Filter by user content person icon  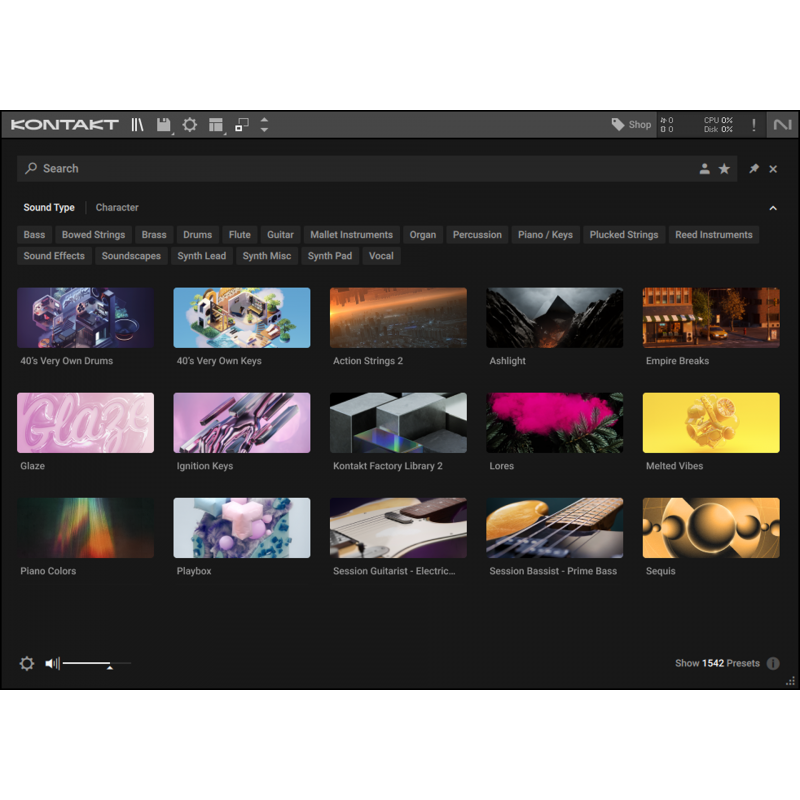(705, 169)
